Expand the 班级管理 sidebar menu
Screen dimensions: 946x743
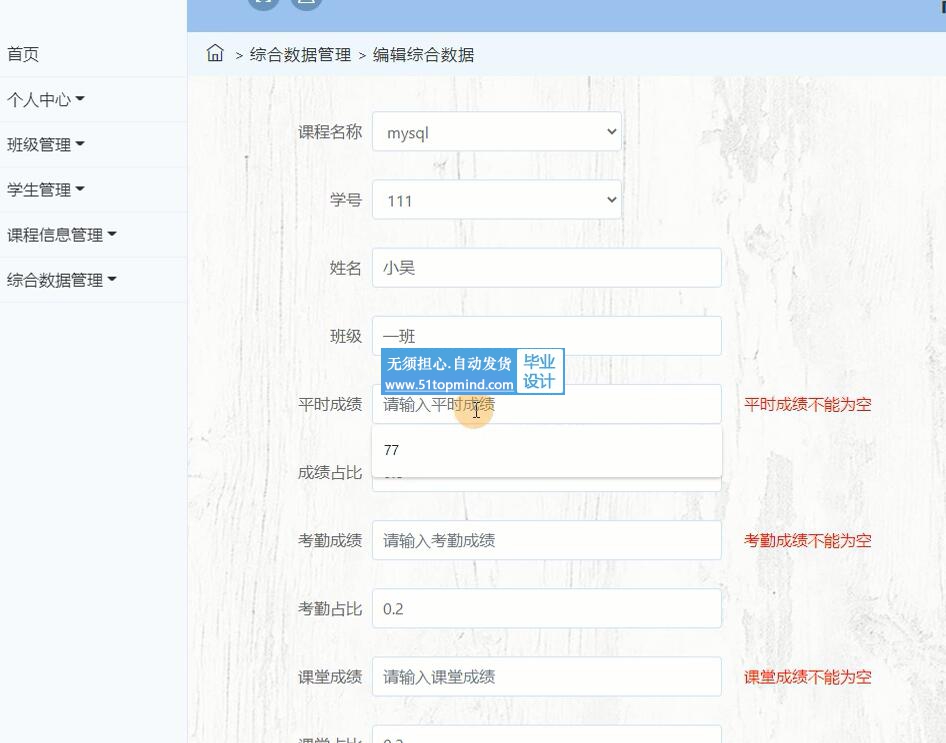coord(45,145)
